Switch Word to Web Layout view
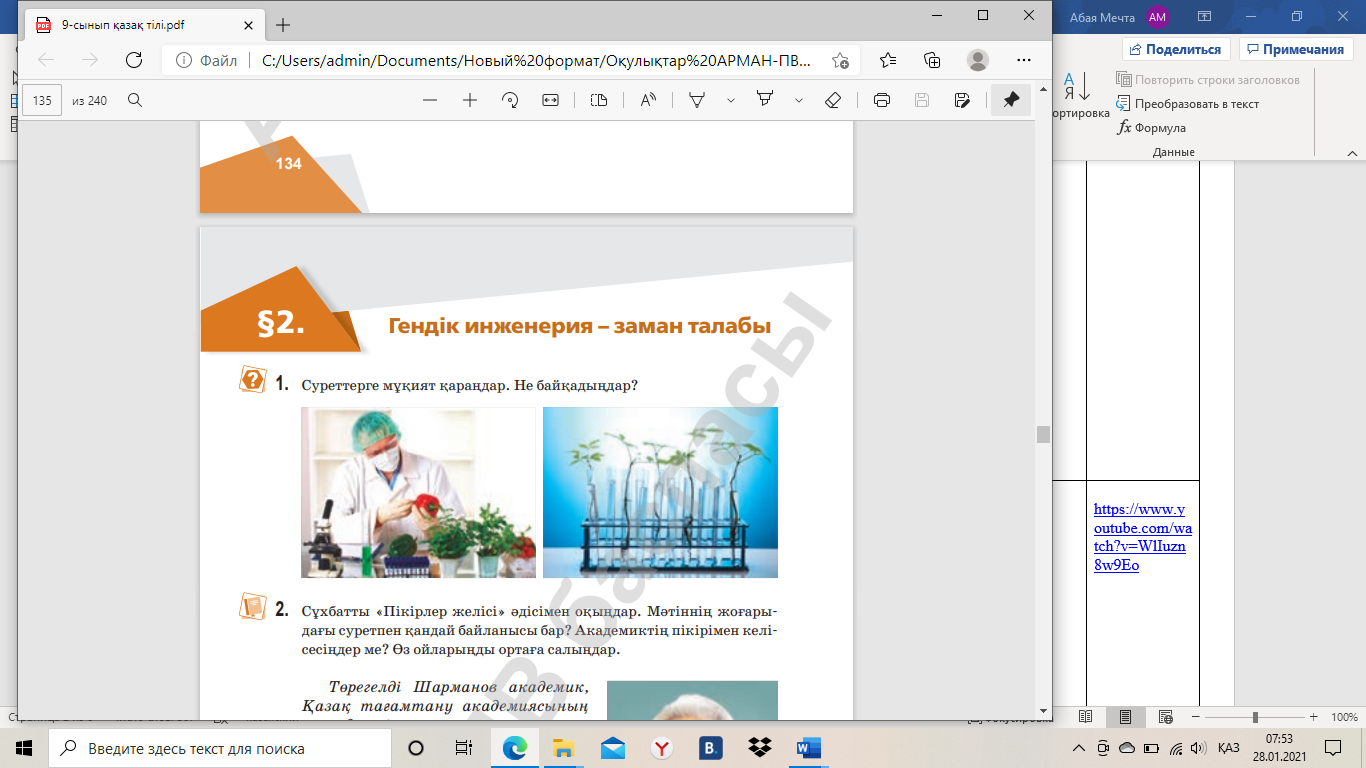 (1166, 717)
